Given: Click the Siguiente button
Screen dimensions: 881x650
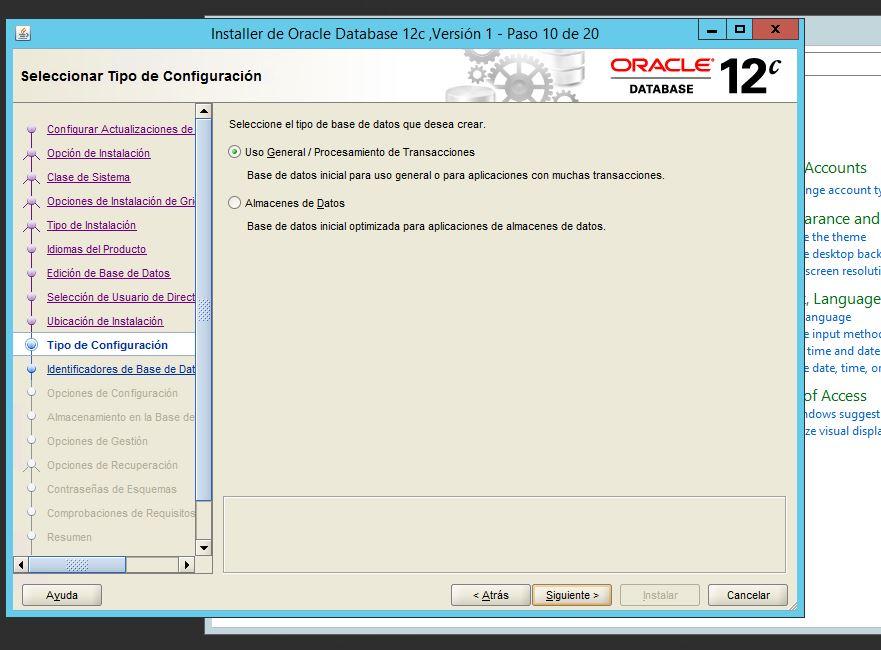Looking at the screenshot, I should pyautogui.click(x=572, y=595).
